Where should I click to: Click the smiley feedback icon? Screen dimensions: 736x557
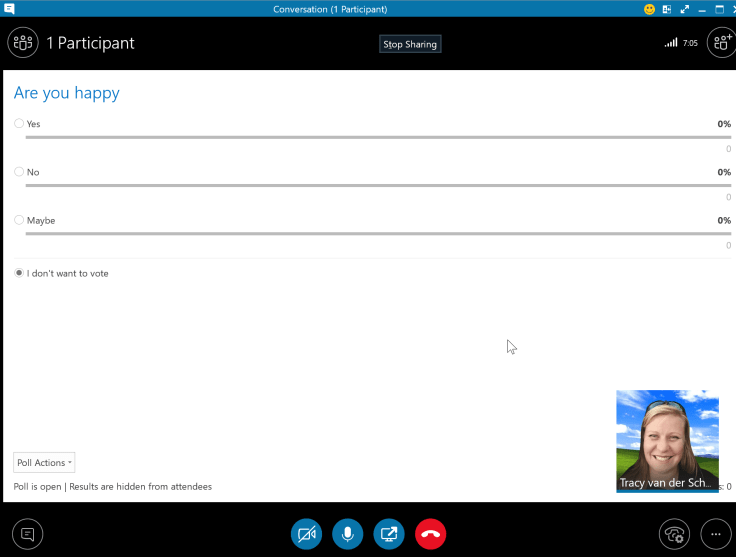click(649, 9)
